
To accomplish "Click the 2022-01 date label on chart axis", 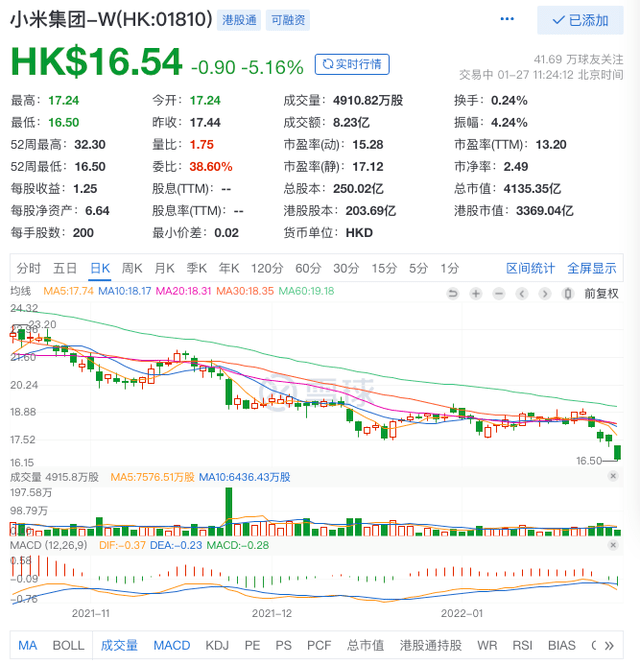I will [462, 613].
